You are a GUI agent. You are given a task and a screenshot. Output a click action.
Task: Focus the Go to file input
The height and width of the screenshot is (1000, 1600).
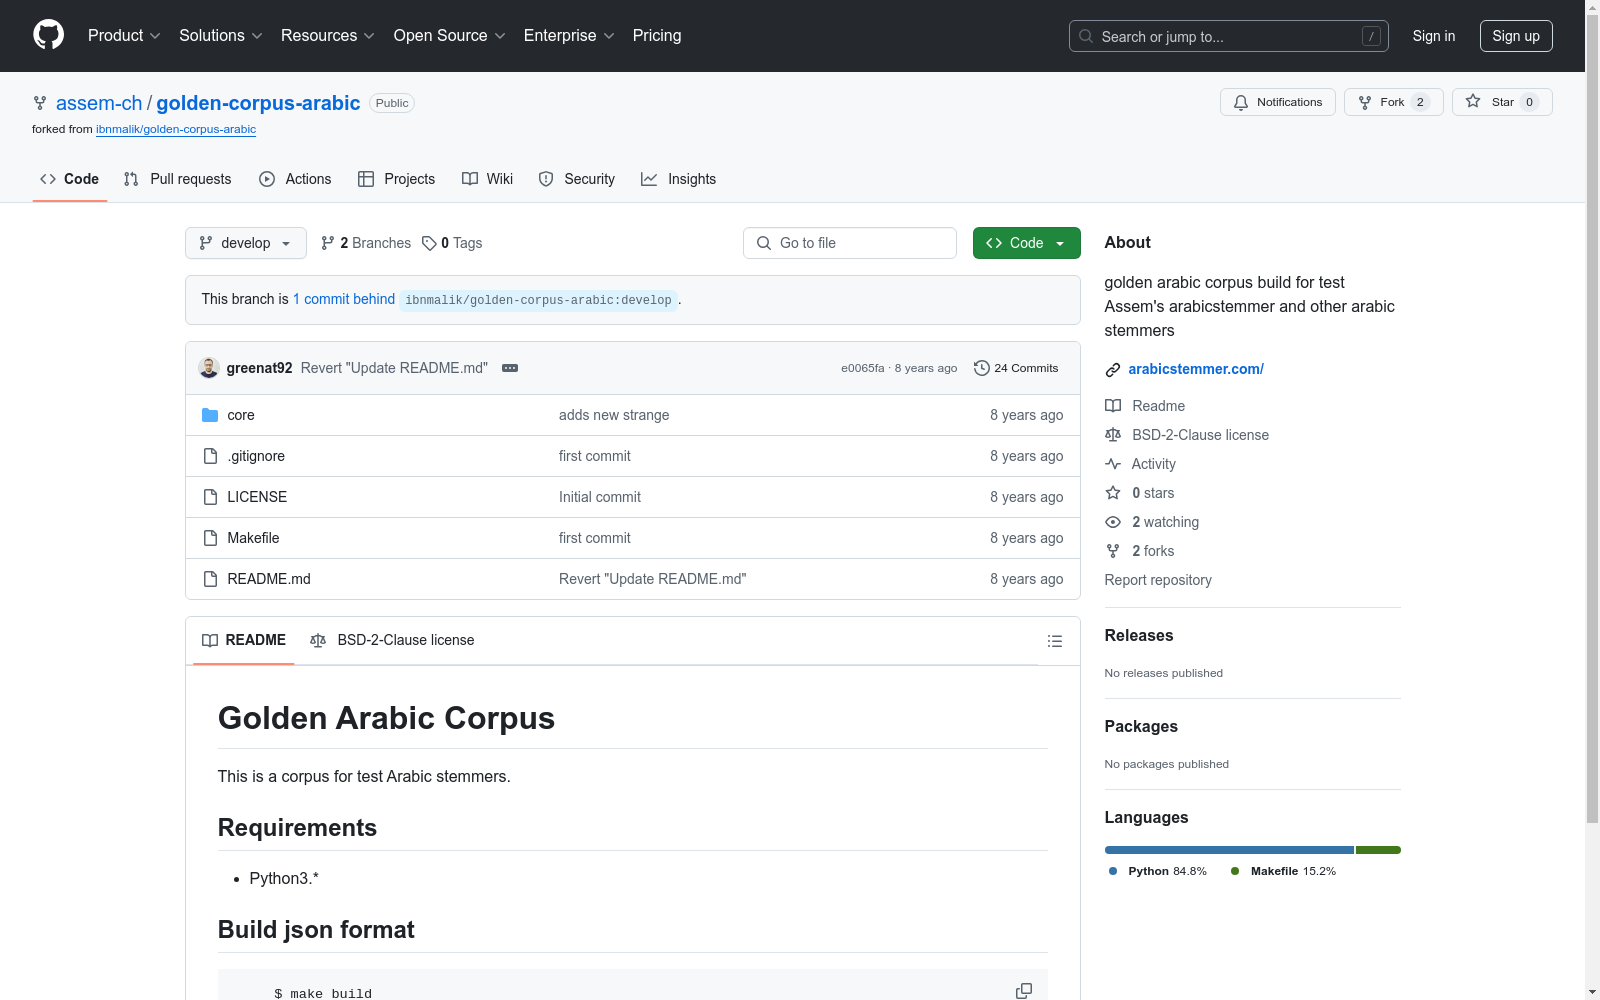(x=850, y=243)
